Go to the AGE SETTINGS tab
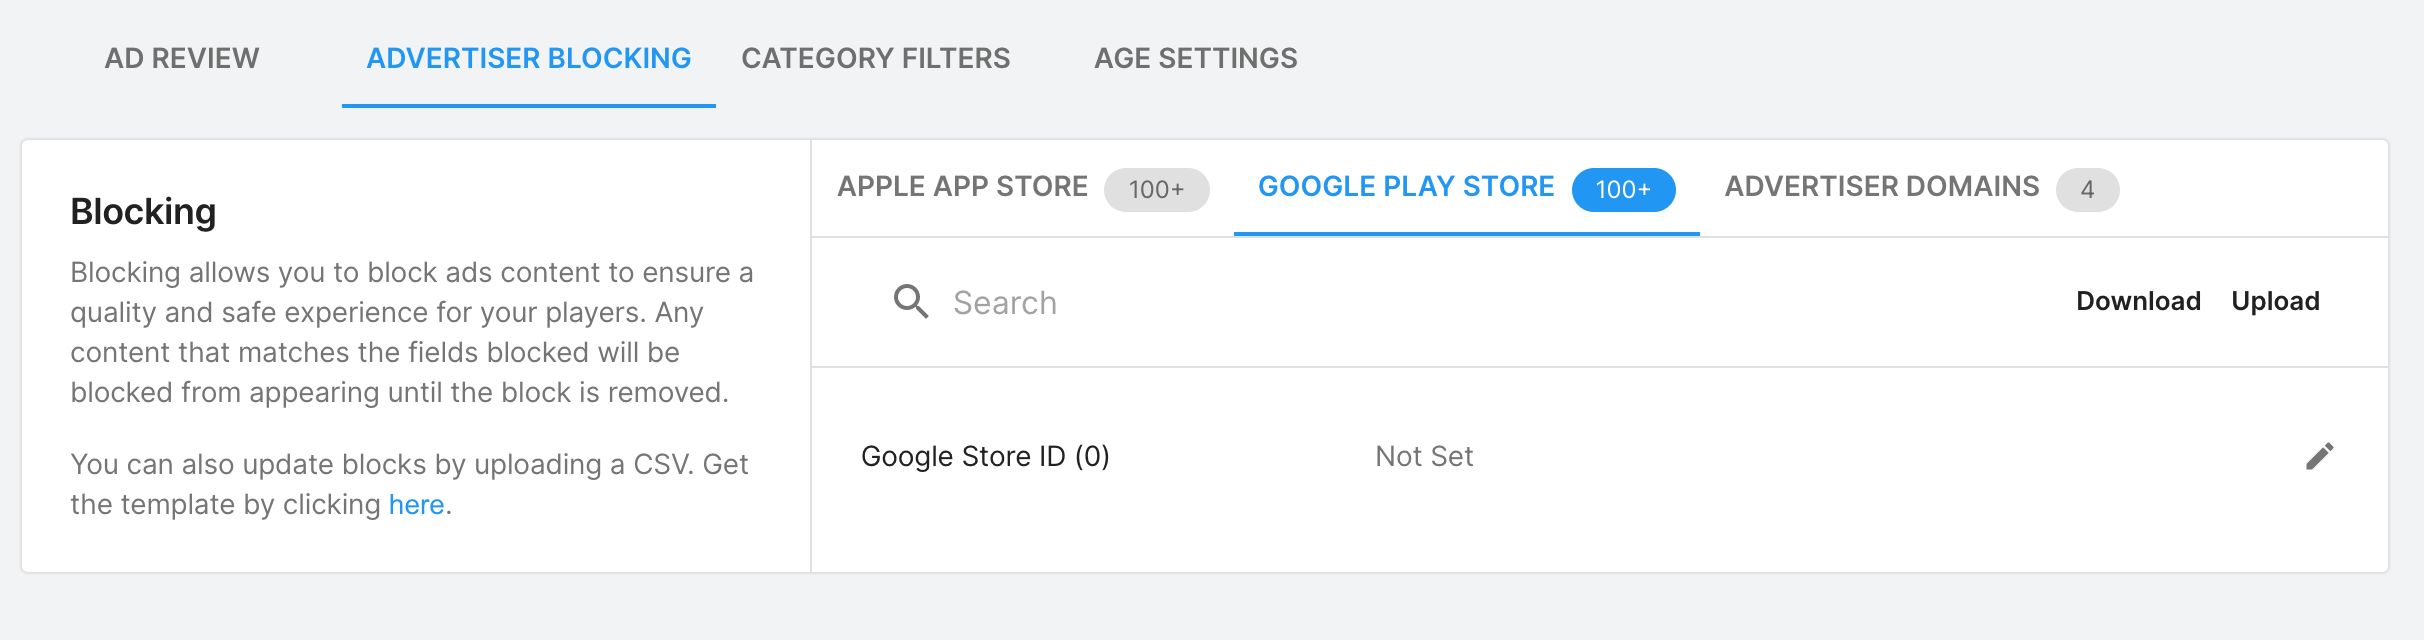 click(1195, 58)
